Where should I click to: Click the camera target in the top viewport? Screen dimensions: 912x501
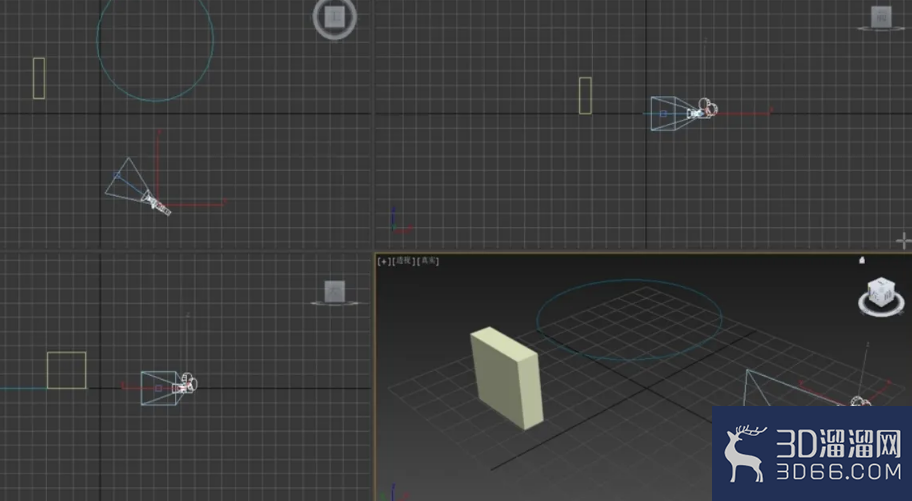pos(117,175)
